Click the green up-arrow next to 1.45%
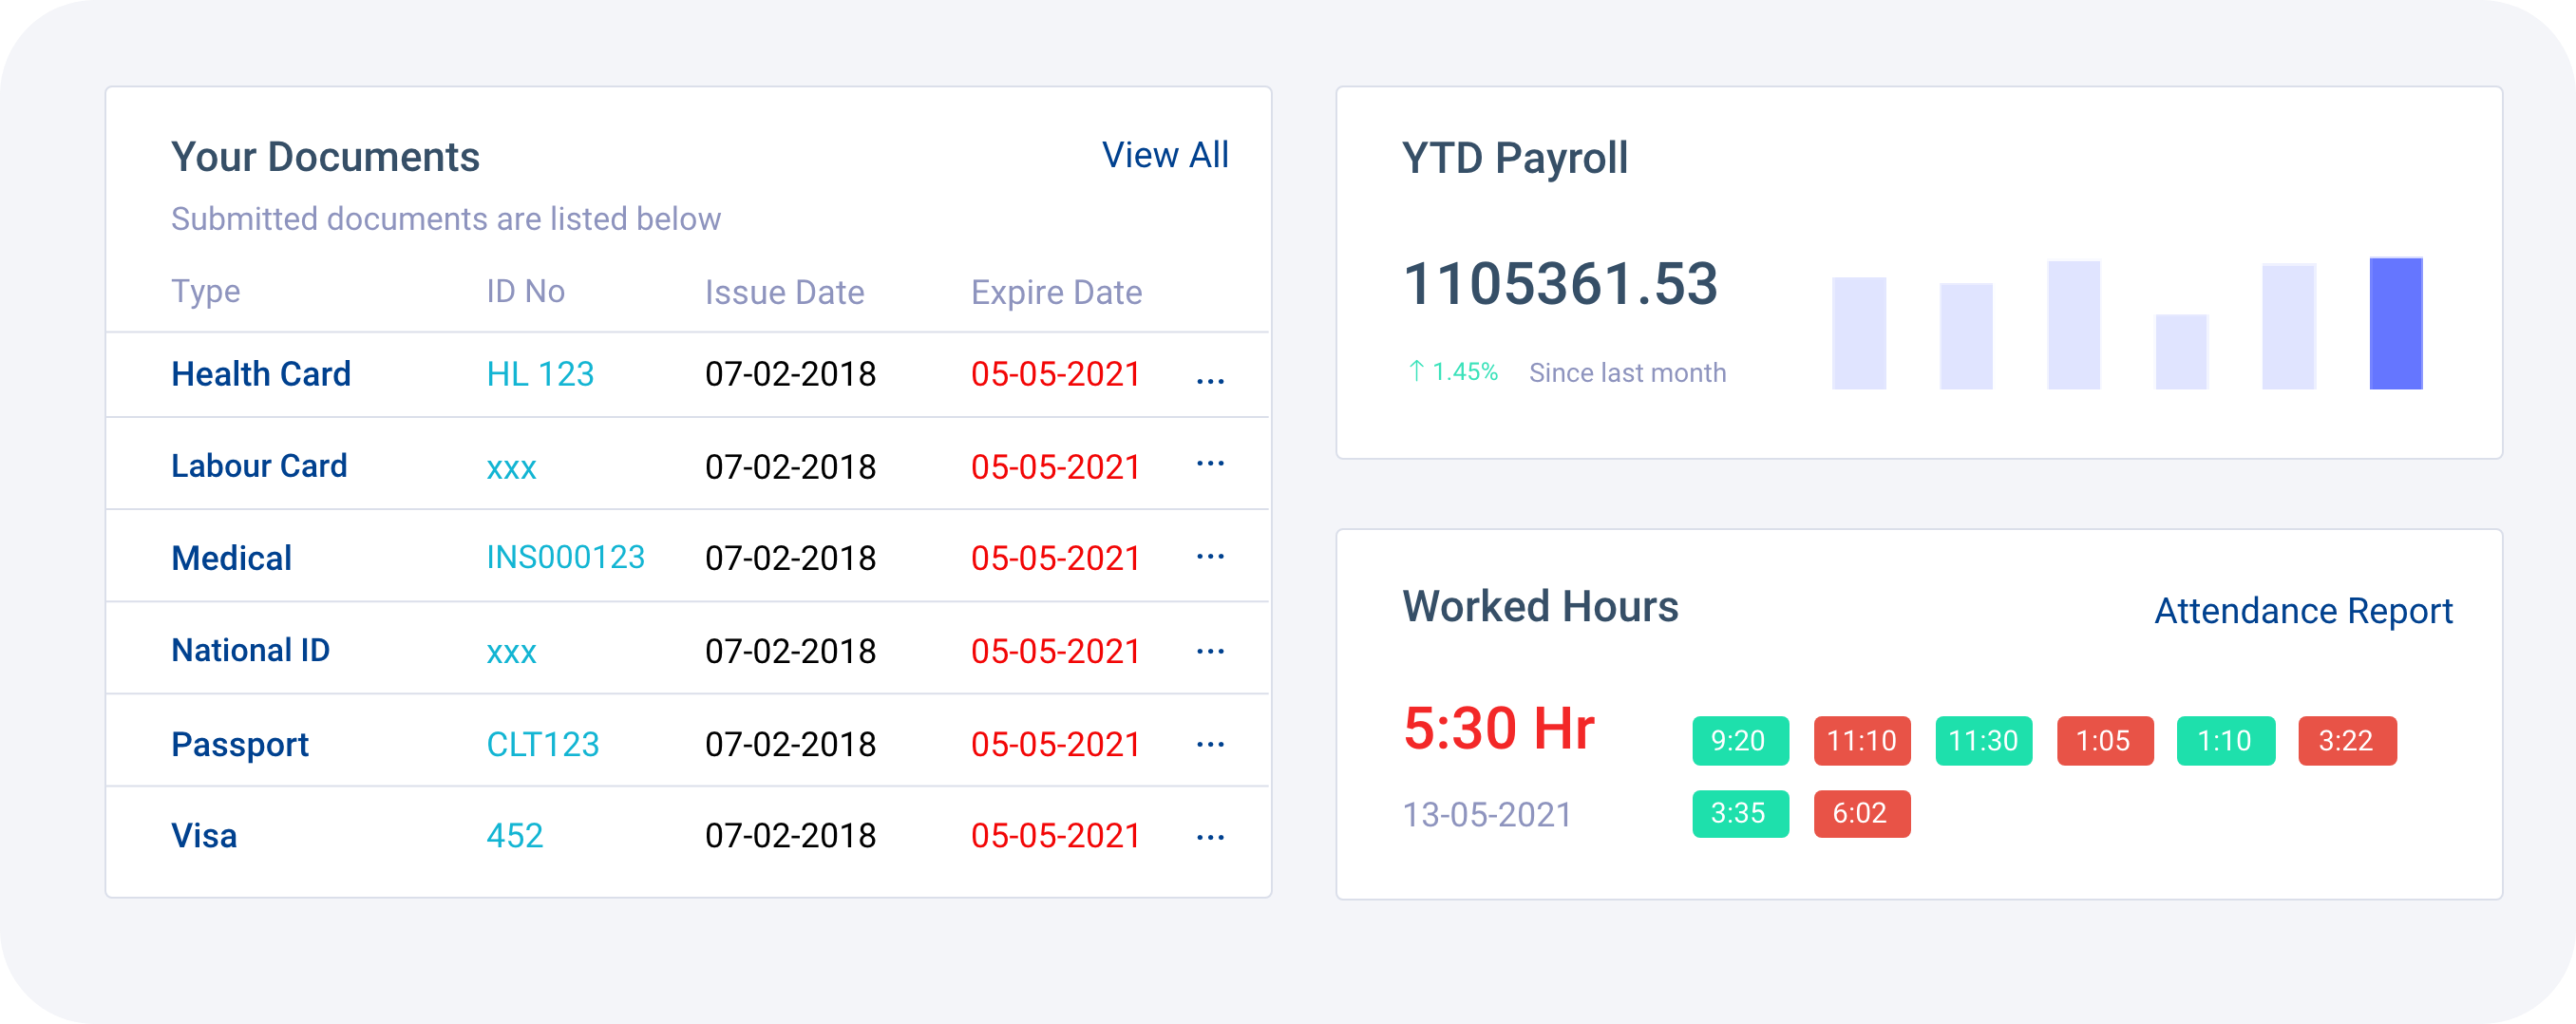Viewport: 2576px width, 1024px height. 1416,371
